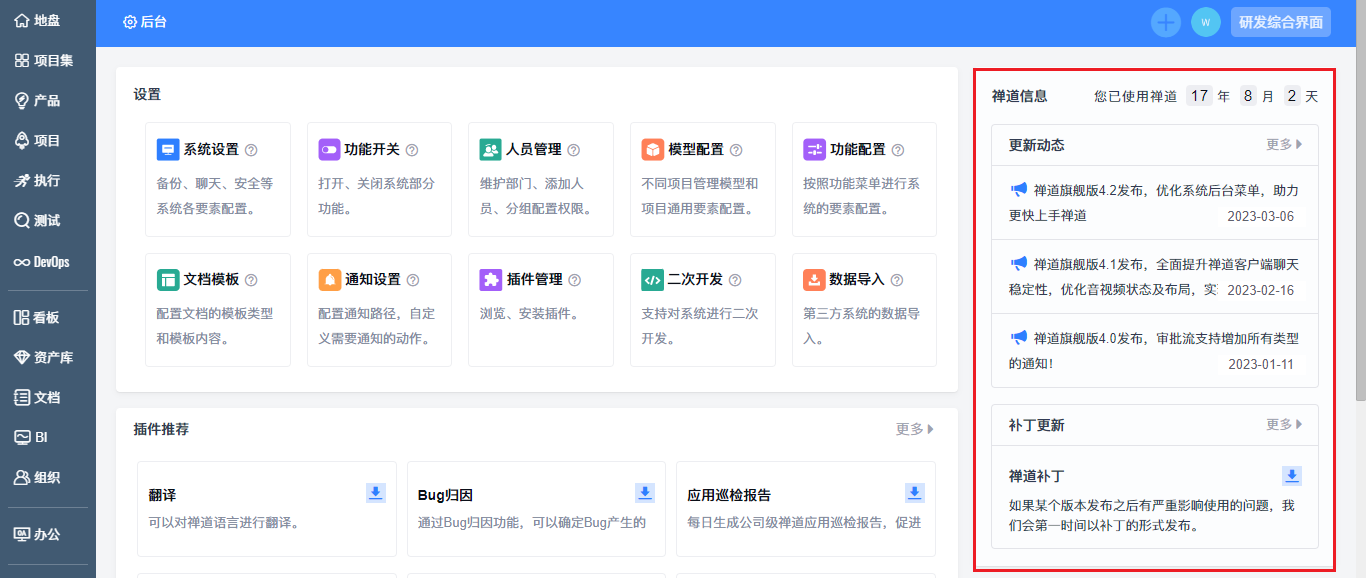The width and height of the screenshot is (1366, 578).
Task: Click the blue plus button in header
Action: (x=1166, y=22)
